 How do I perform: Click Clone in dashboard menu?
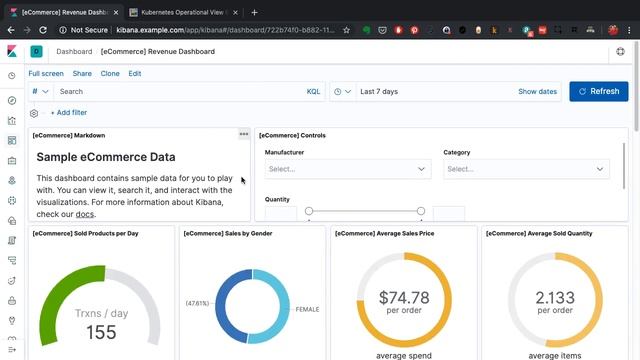tap(110, 73)
